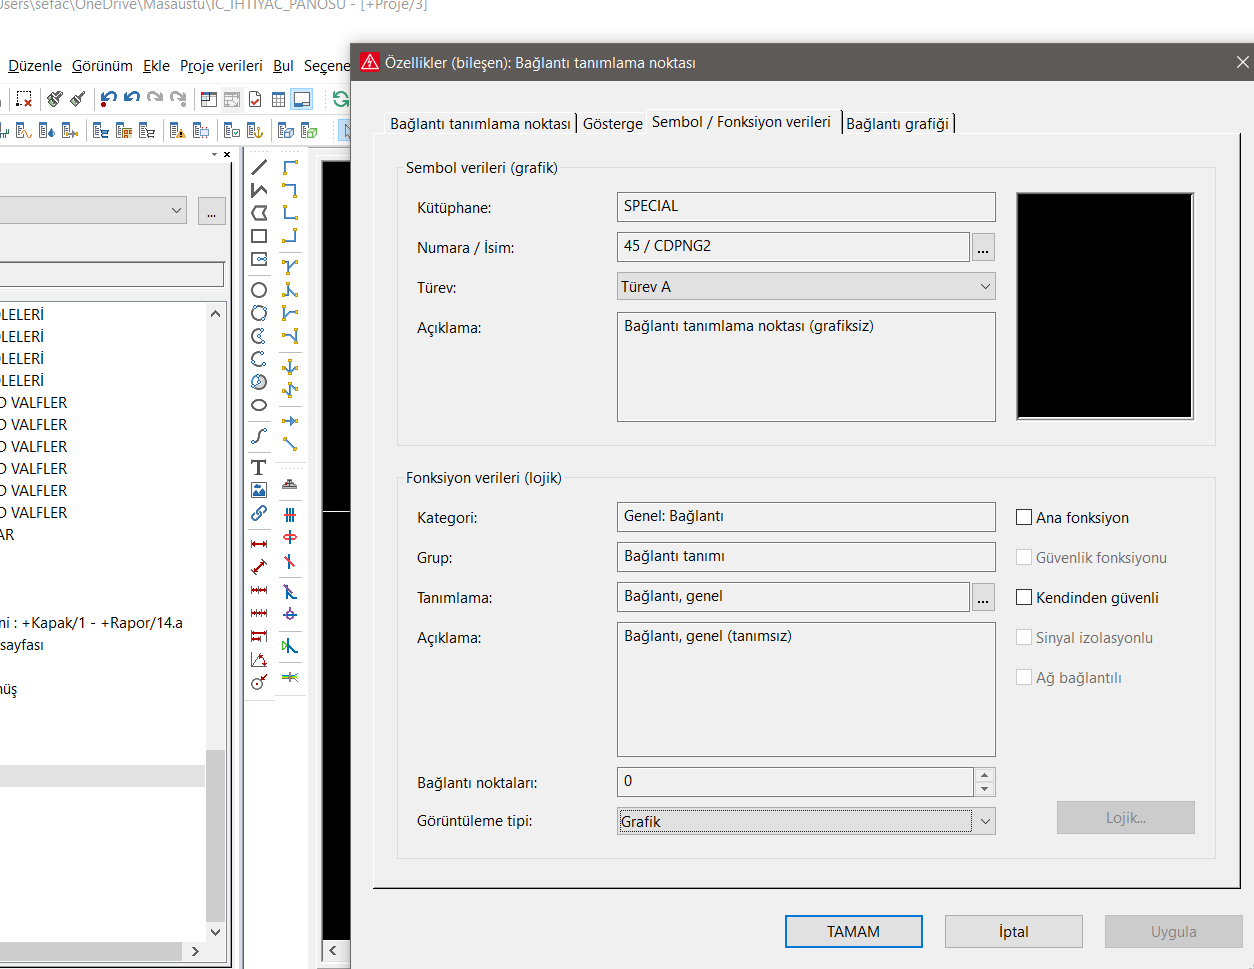Toggle the Ağ bağlantılı checkbox
1254x969 pixels.
tap(1024, 678)
